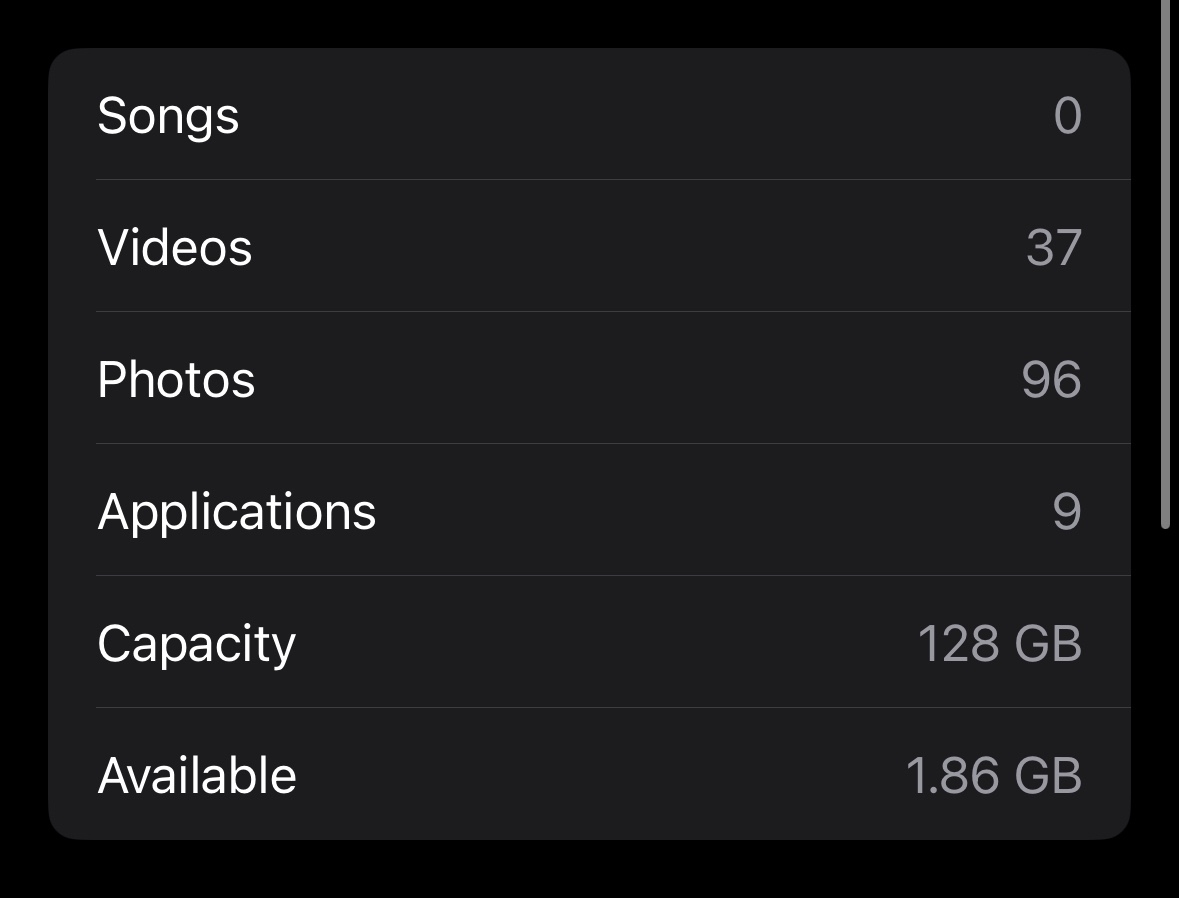This screenshot has height=898, width=1179.
Task: Click the divider between Applications and Capacity
Action: pyautogui.click(x=612, y=575)
